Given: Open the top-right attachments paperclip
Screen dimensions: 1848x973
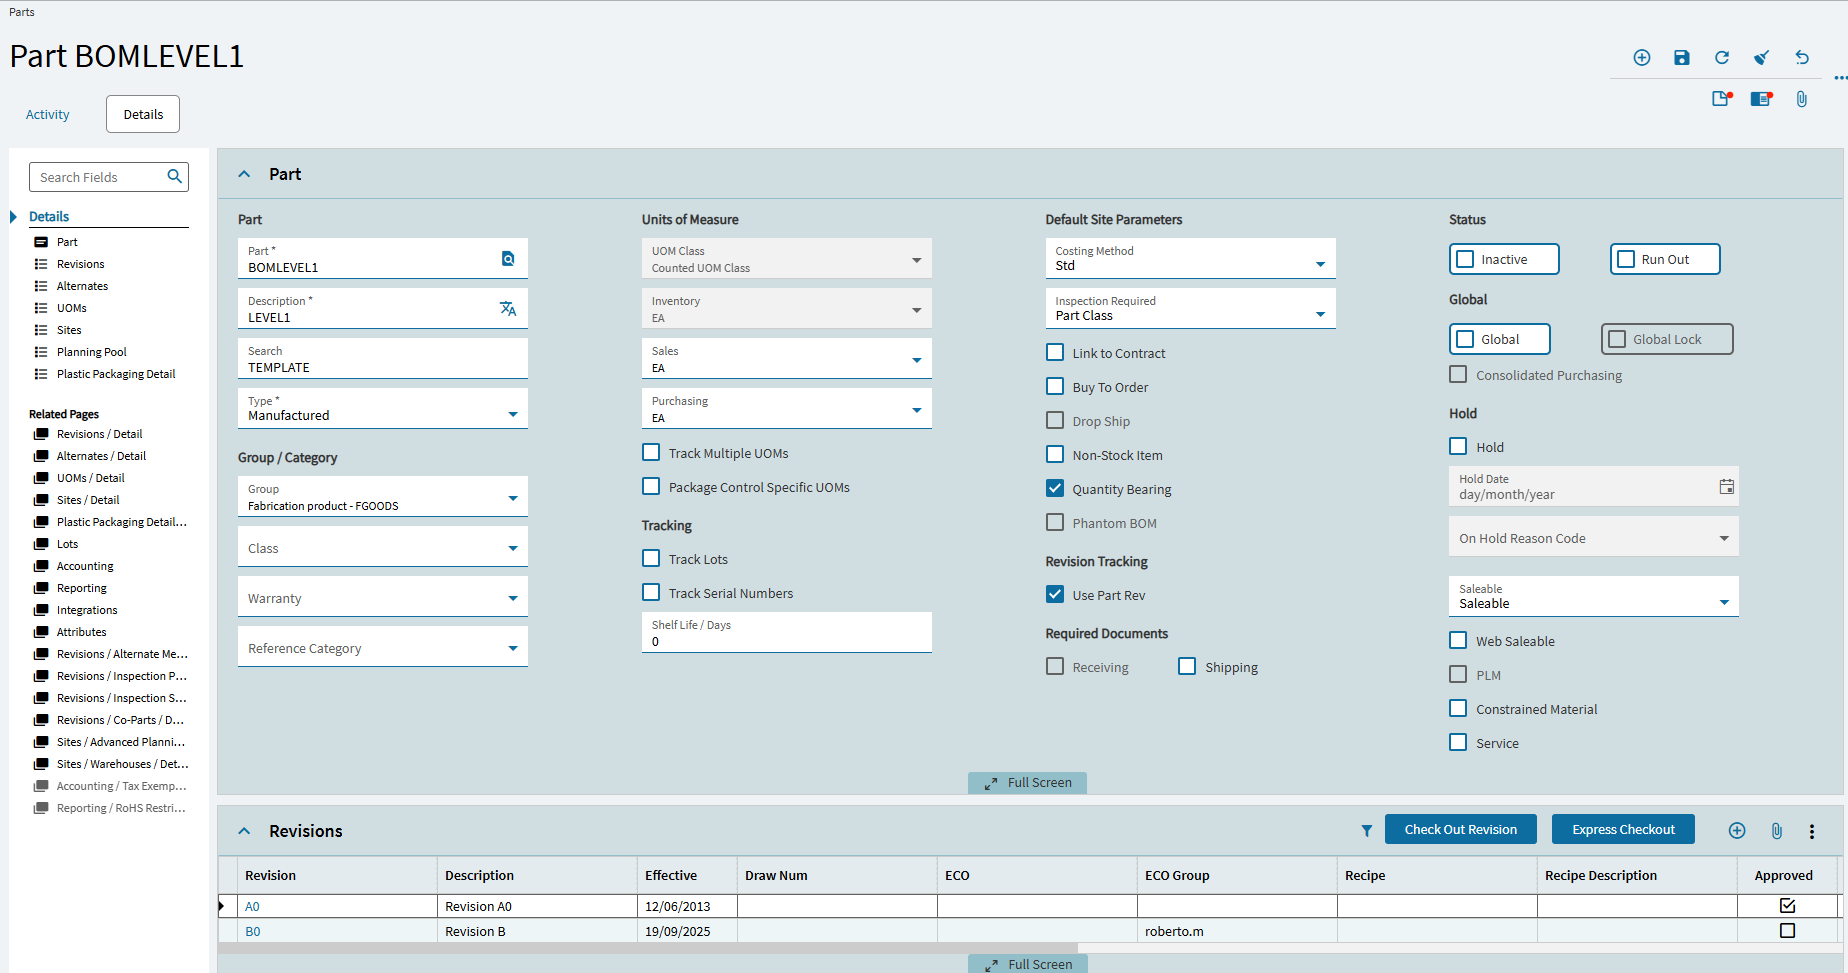Looking at the screenshot, I should pos(1801,99).
